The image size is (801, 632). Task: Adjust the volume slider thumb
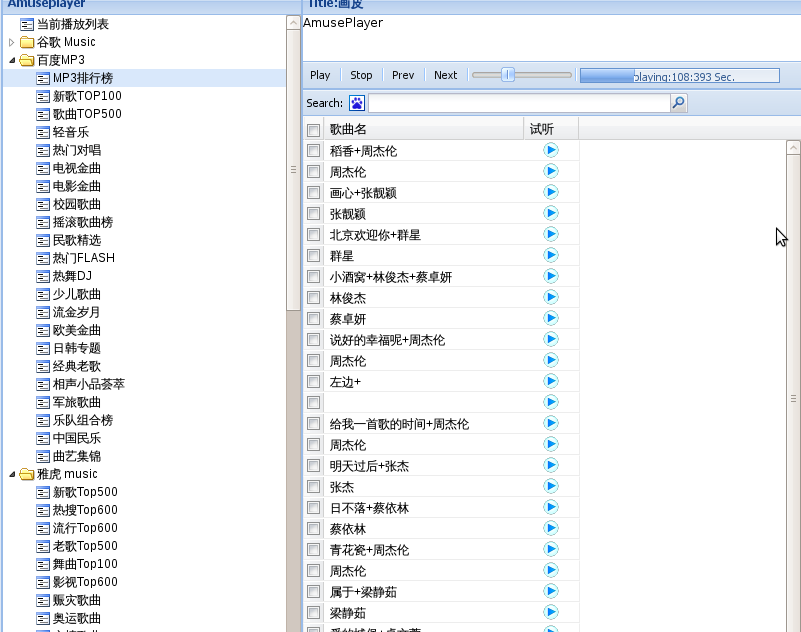click(x=508, y=75)
